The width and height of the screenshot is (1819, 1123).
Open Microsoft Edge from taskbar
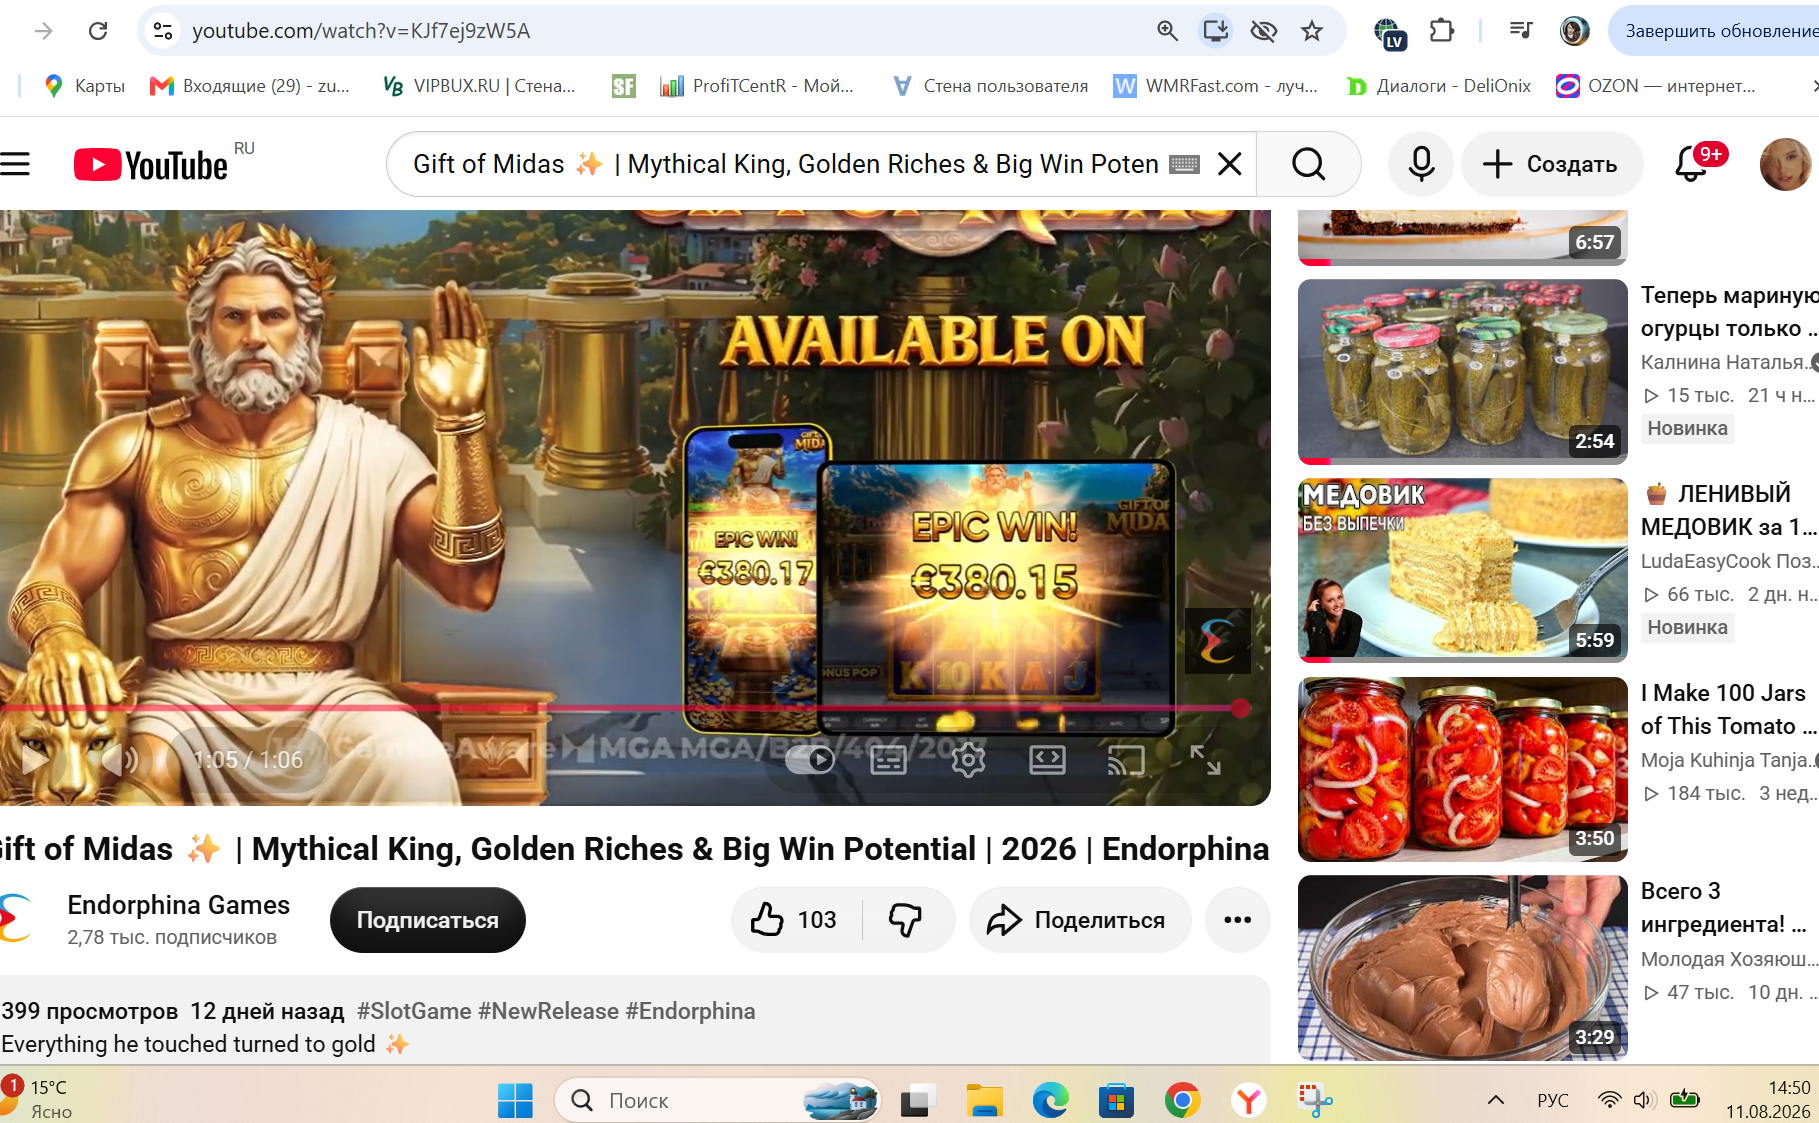(1051, 1101)
